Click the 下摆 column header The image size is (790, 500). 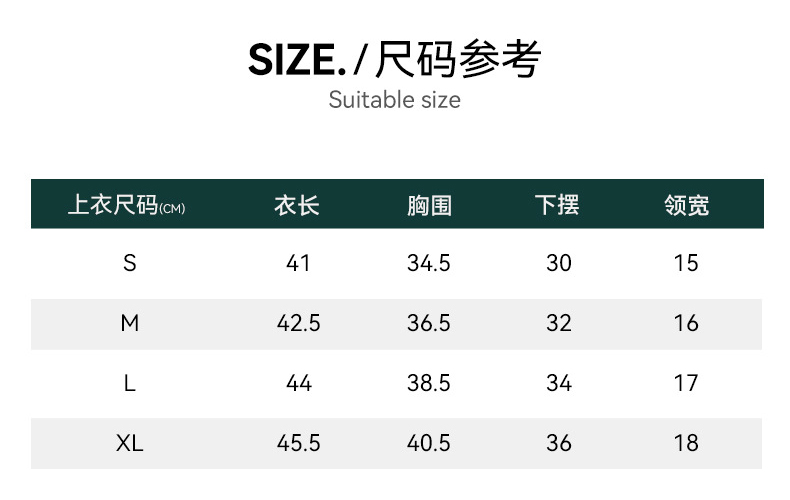558,205
